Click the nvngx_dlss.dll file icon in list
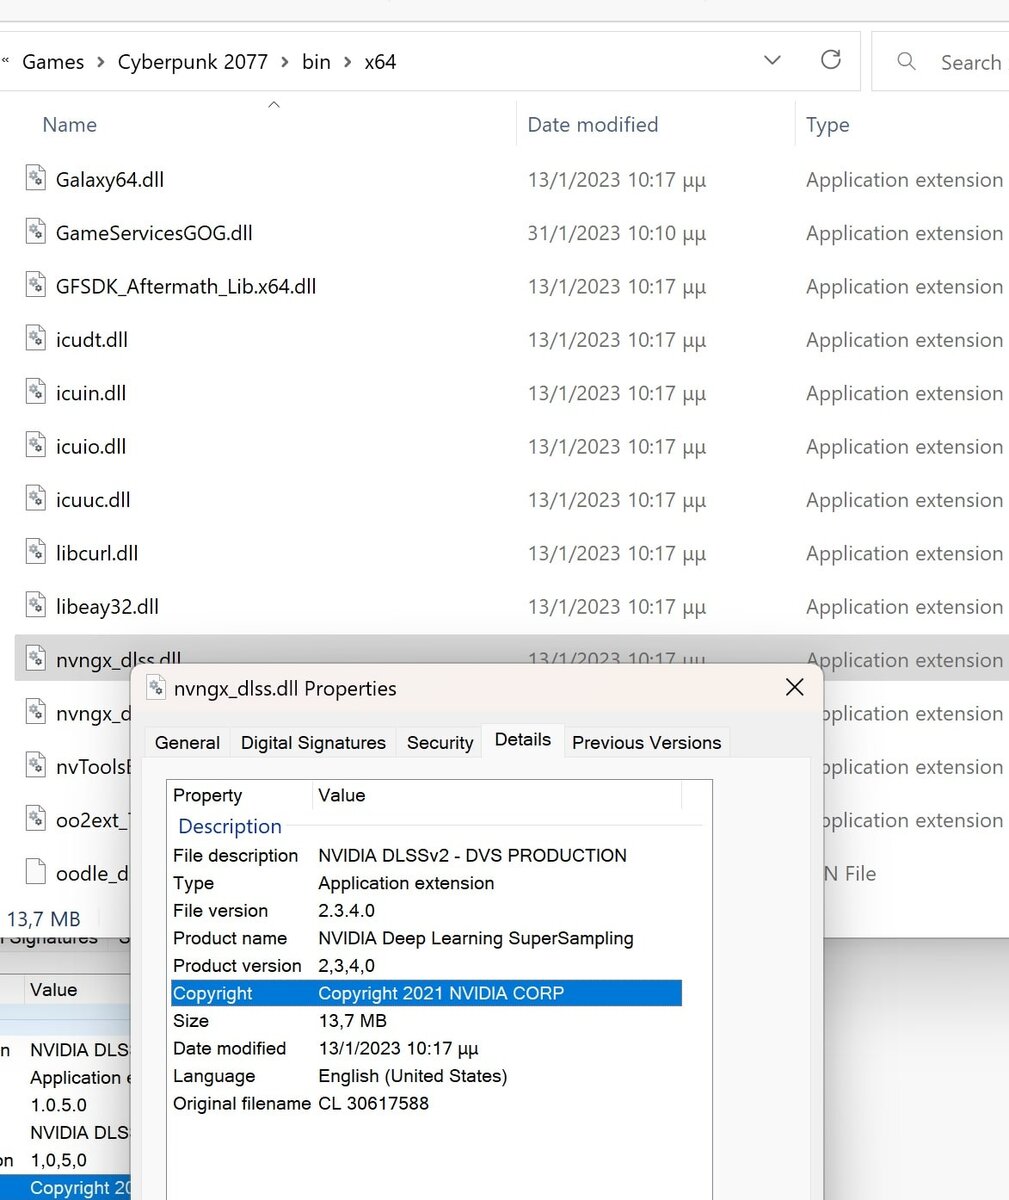The width and height of the screenshot is (1009, 1200). coord(36,659)
